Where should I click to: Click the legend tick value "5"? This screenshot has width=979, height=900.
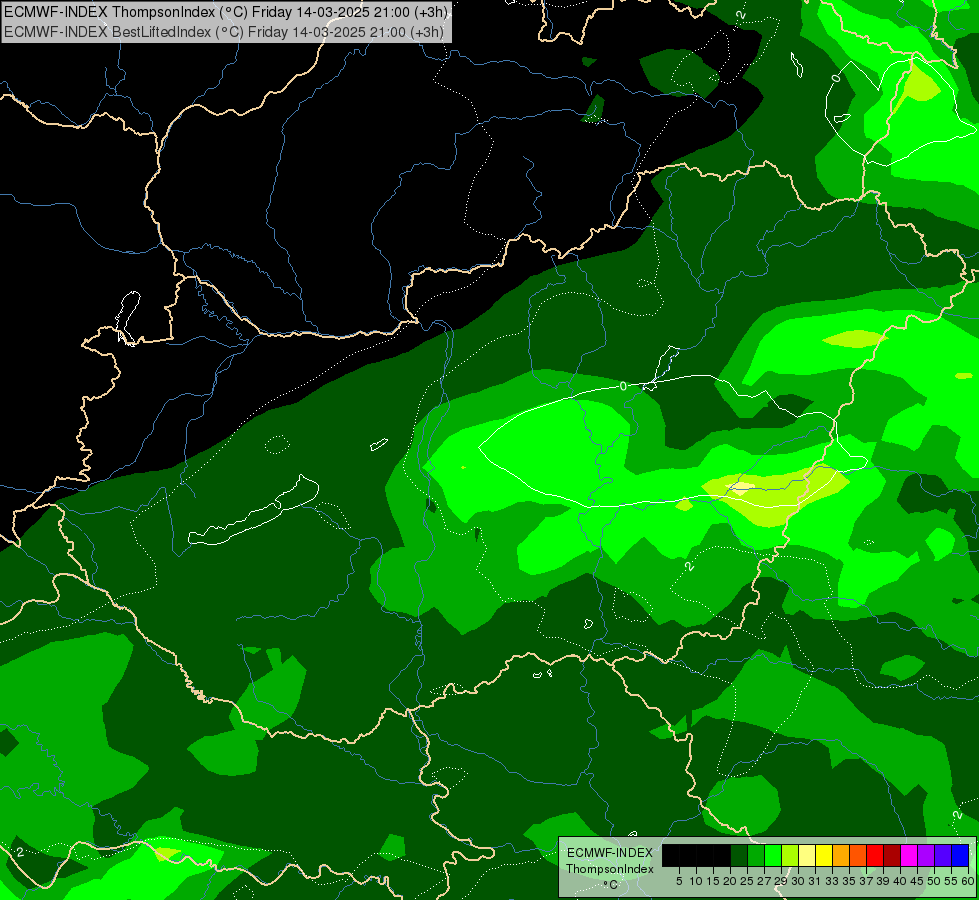[679, 881]
